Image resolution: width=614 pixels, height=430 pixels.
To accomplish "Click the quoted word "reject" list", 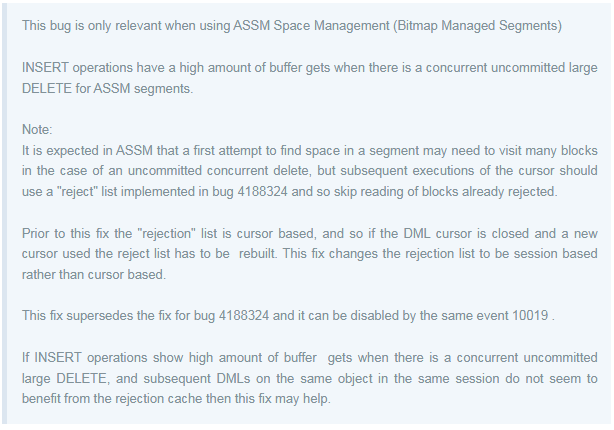I will (x=77, y=192).
